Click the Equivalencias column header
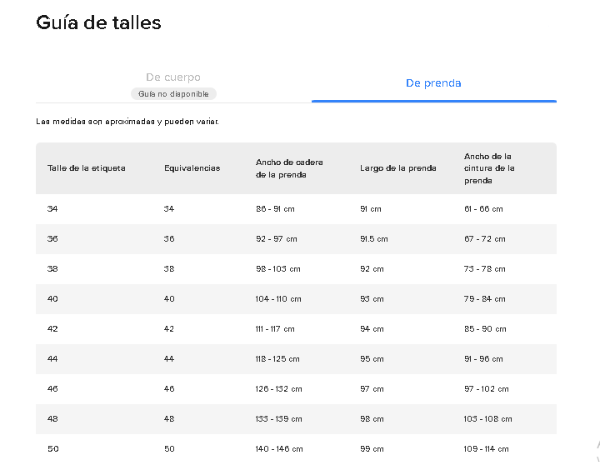600x462 pixels. (x=192, y=168)
